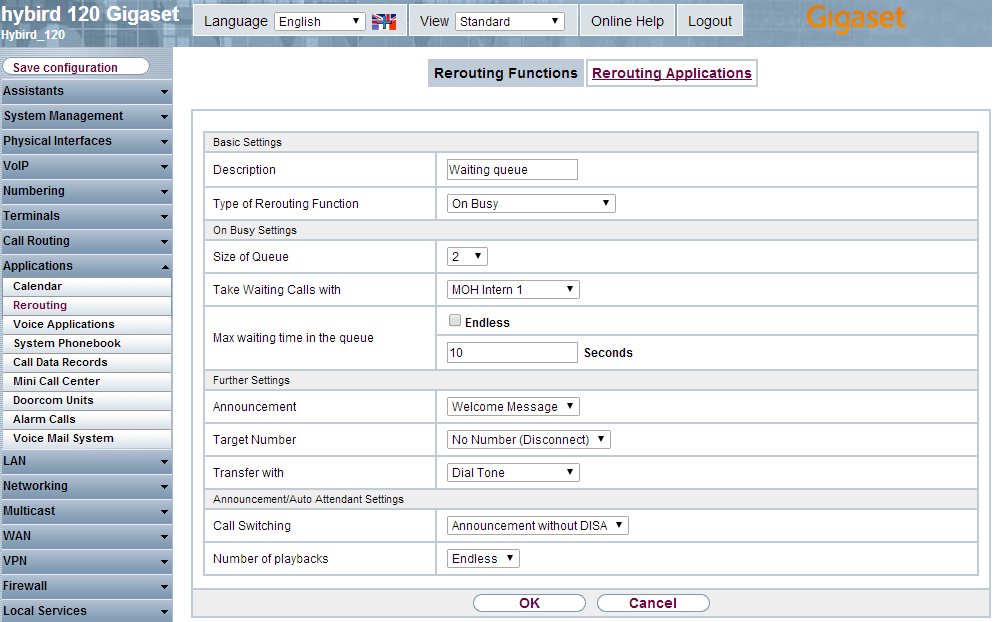
Task: Open Call Data Records submenu item
Action: (87, 363)
